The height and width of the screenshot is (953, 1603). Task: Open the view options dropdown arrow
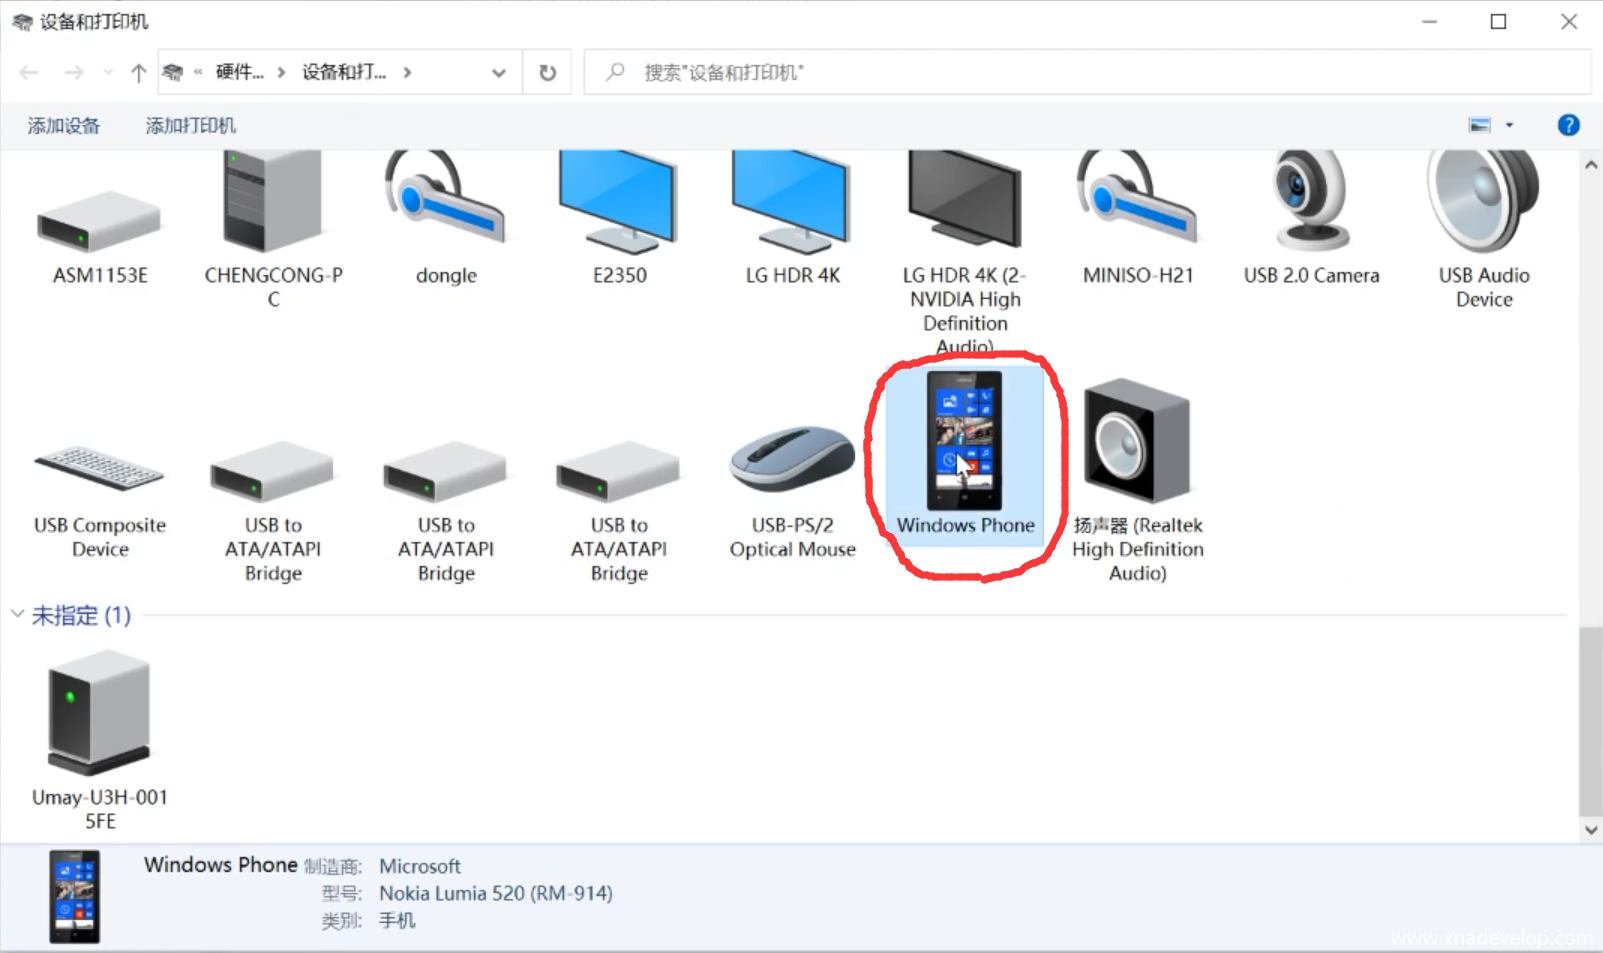click(1510, 125)
